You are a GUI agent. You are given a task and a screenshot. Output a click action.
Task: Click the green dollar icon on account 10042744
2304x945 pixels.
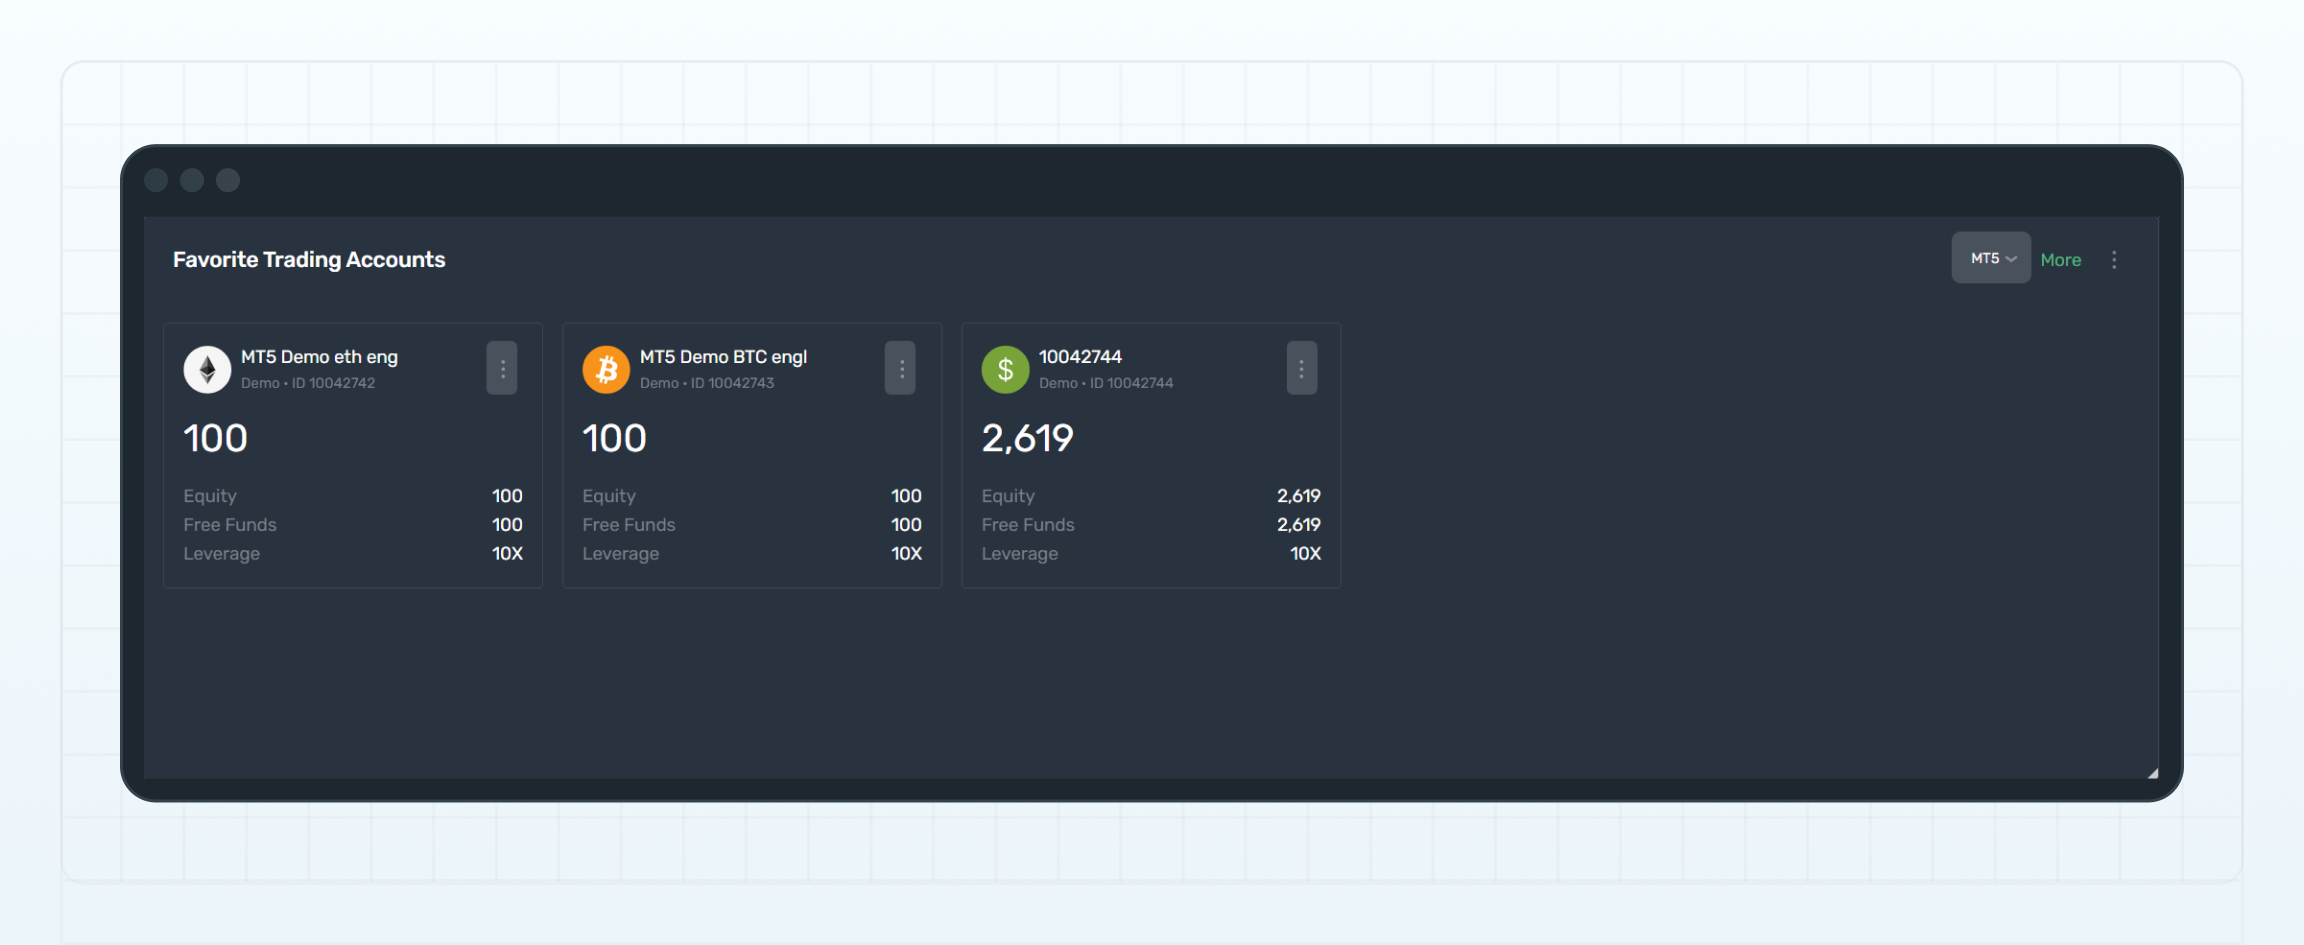1005,370
